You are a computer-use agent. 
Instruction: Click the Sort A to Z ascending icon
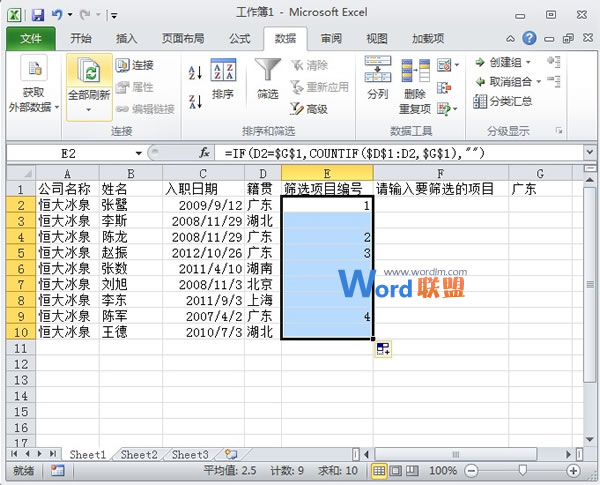click(x=194, y=72)
